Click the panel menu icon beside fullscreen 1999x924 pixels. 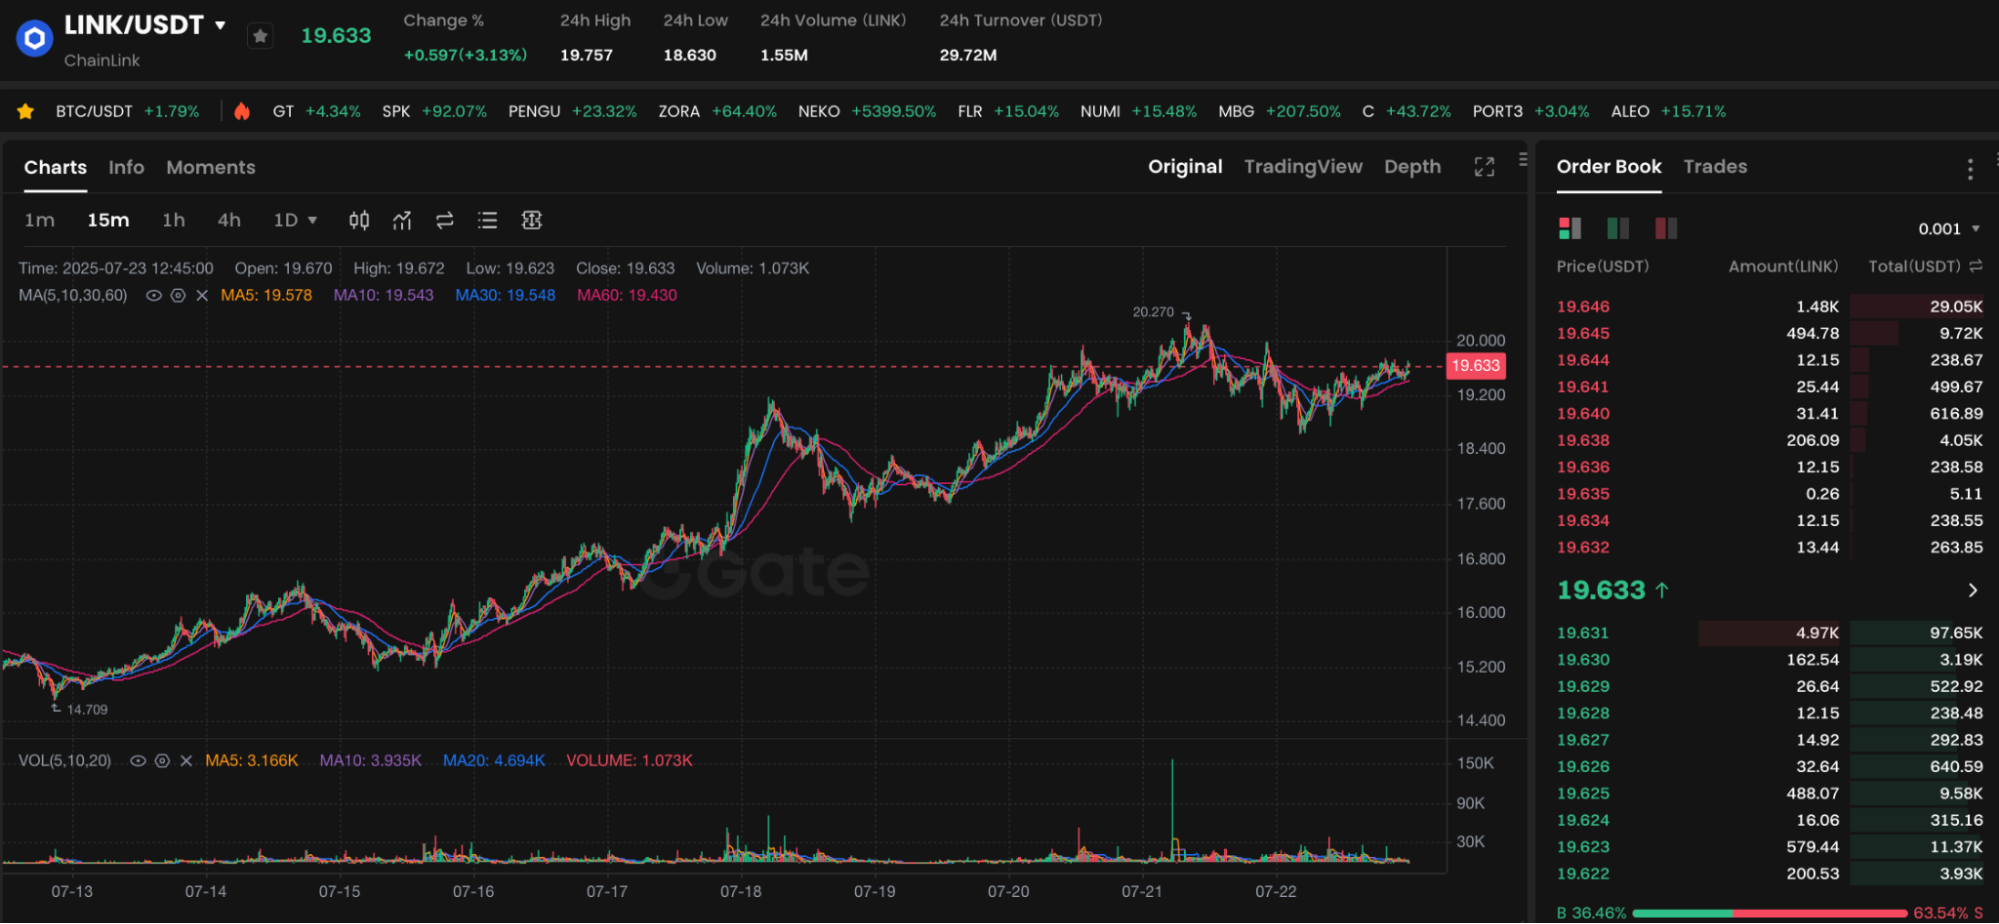tap(1523, 159)
